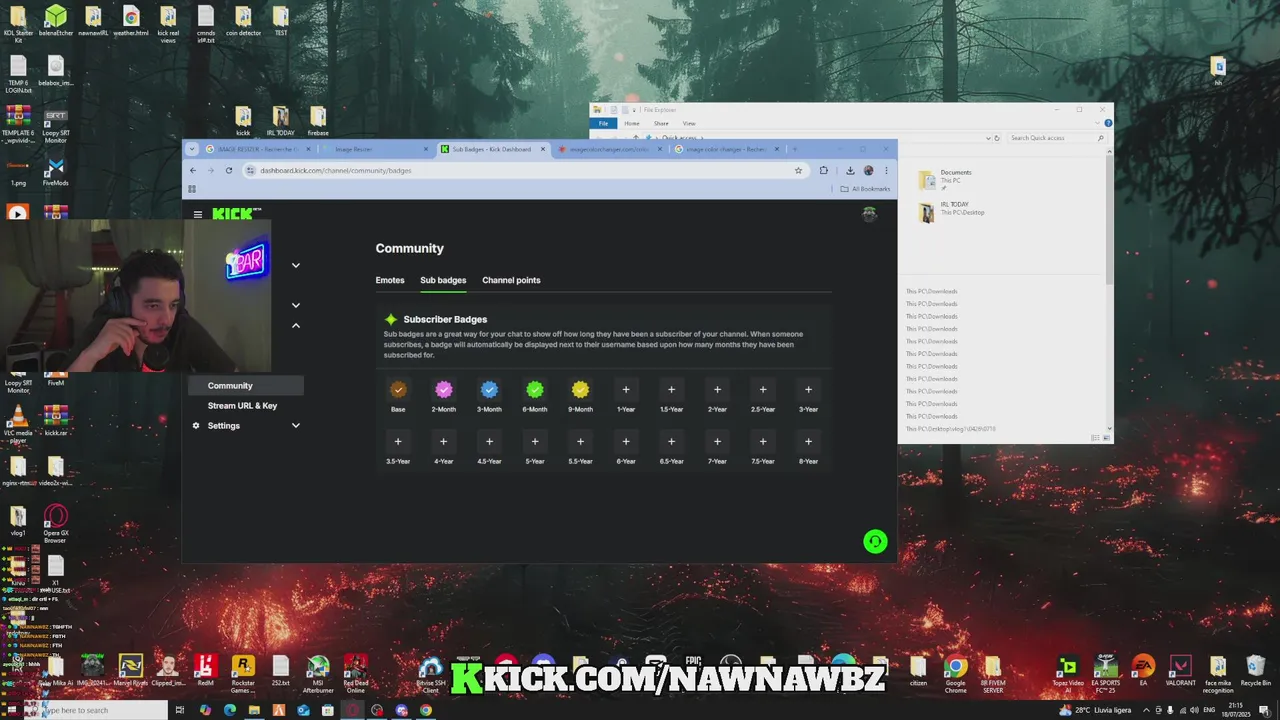The width and height of the screenshot is (1280, 720).
Task: Add a badge for 4-Year
Action: (444, 441)
